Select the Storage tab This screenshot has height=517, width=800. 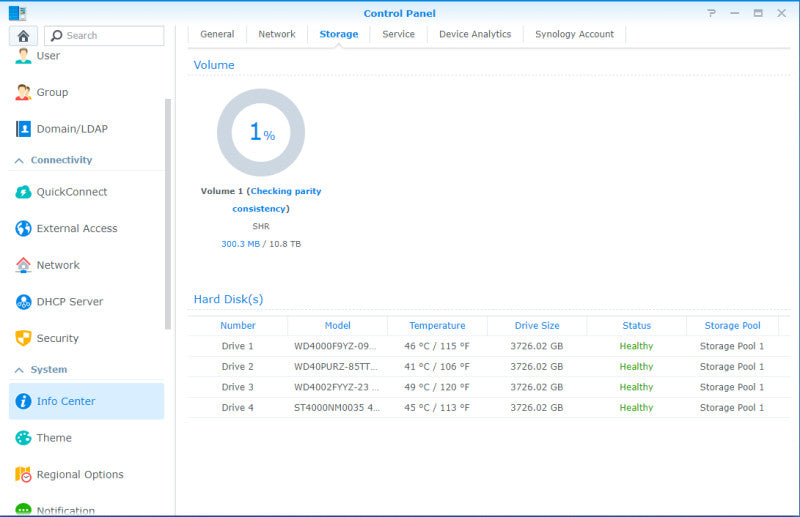pyautogui.click(x=339, y=34)
